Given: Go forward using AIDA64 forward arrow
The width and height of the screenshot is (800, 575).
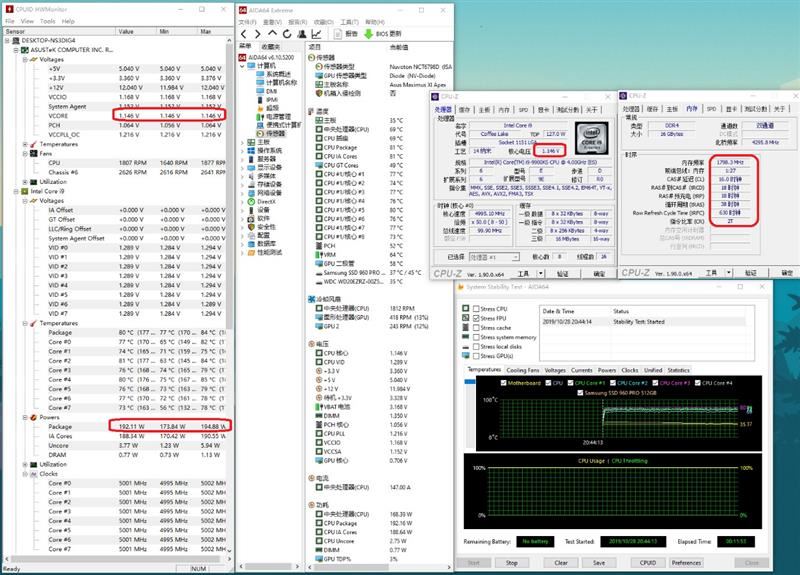Looking at the screenshot, I should click(x=258, y=34).
